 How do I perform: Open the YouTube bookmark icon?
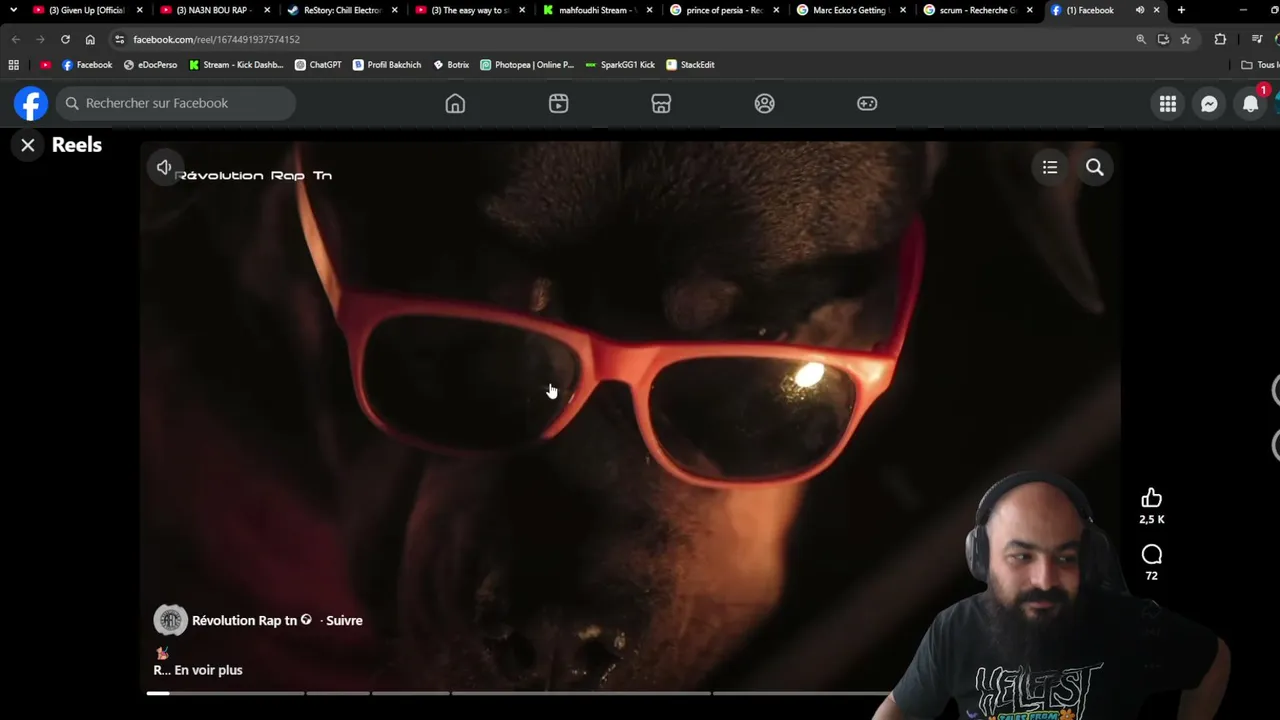point(45,65)
